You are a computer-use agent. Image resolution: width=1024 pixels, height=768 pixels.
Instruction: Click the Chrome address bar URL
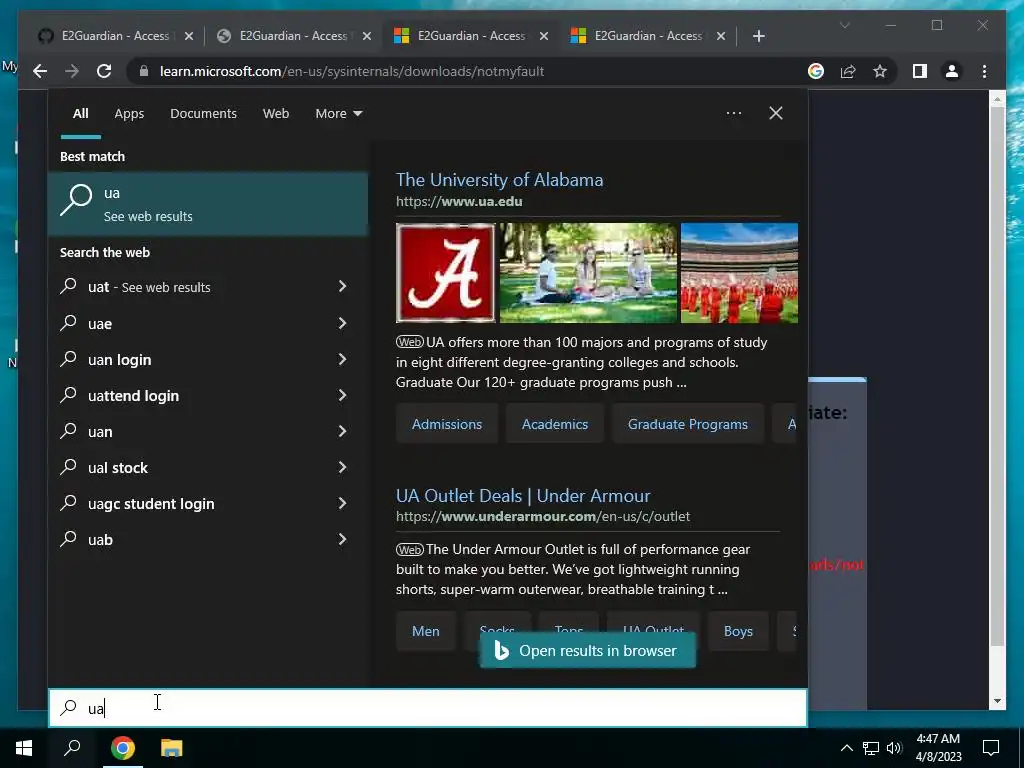point(352,71)
